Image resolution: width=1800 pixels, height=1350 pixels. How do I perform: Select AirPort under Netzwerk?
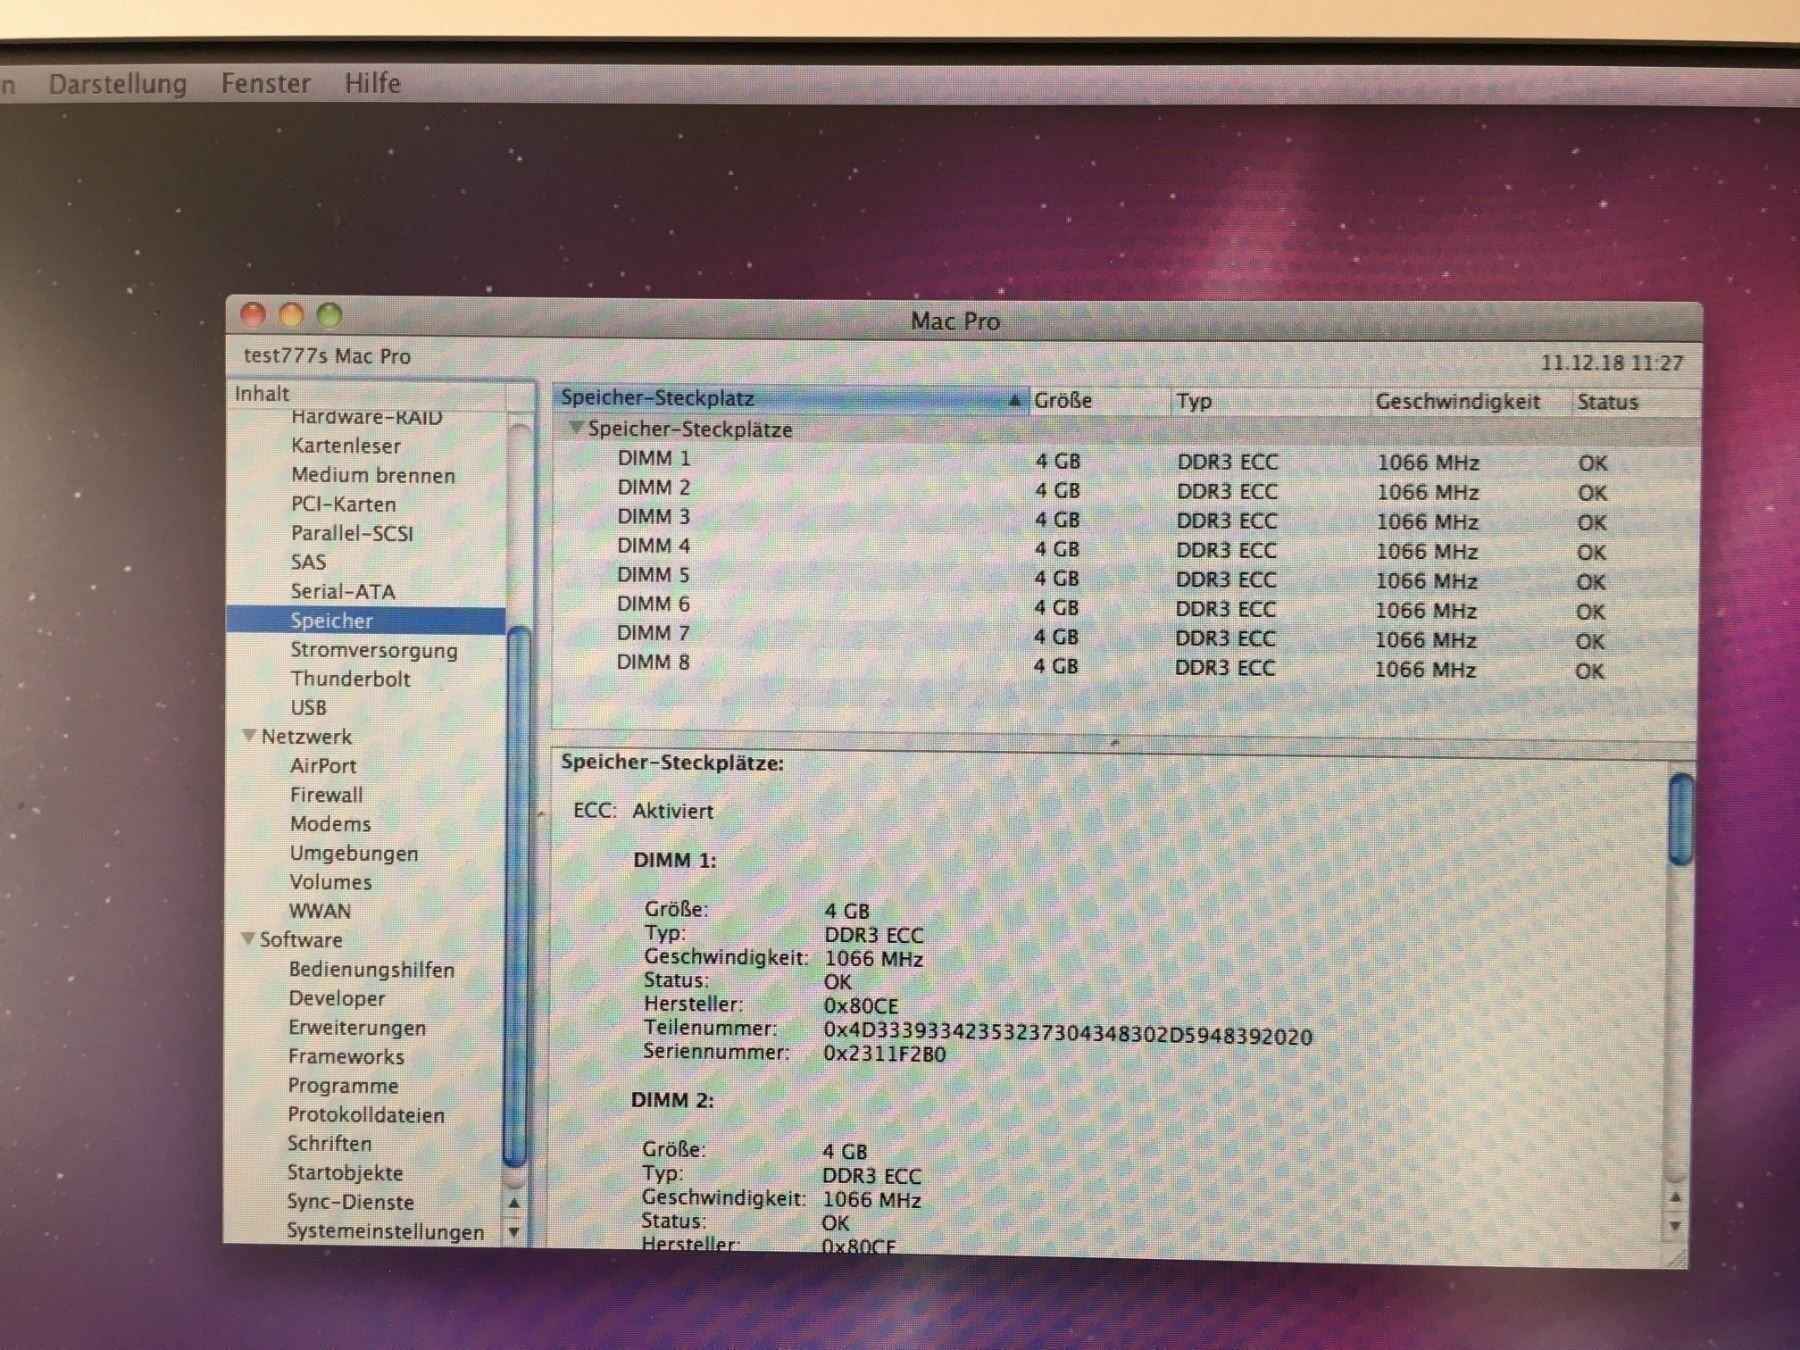point(323,765)
